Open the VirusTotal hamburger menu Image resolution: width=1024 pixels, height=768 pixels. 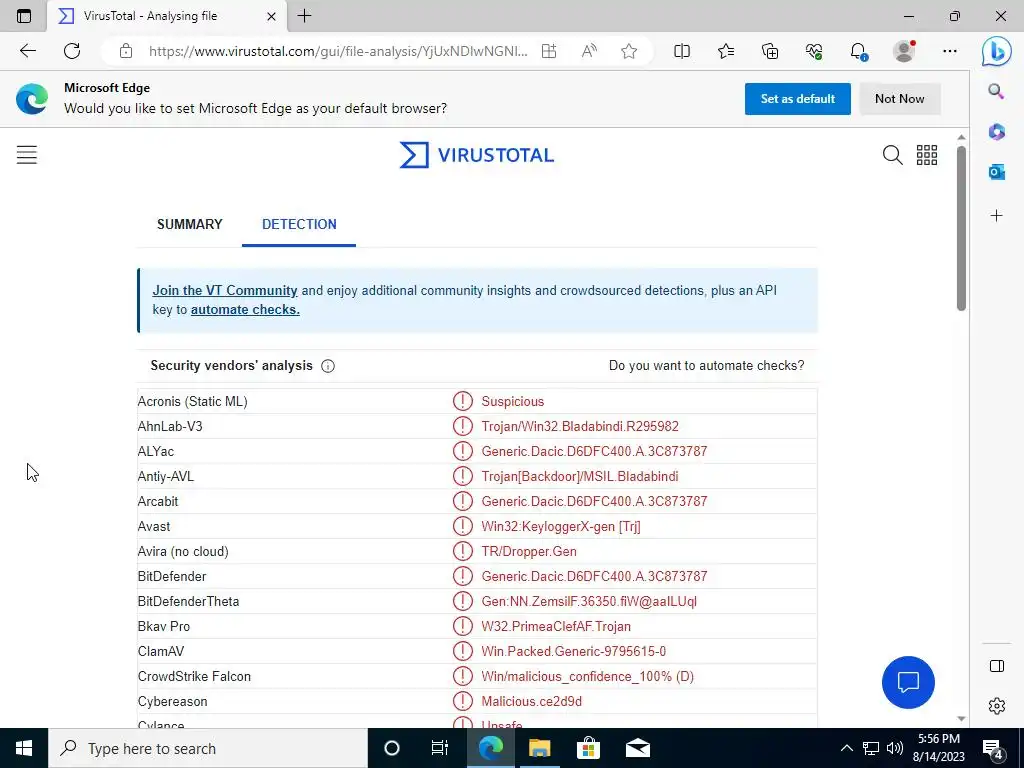(27, 155)
